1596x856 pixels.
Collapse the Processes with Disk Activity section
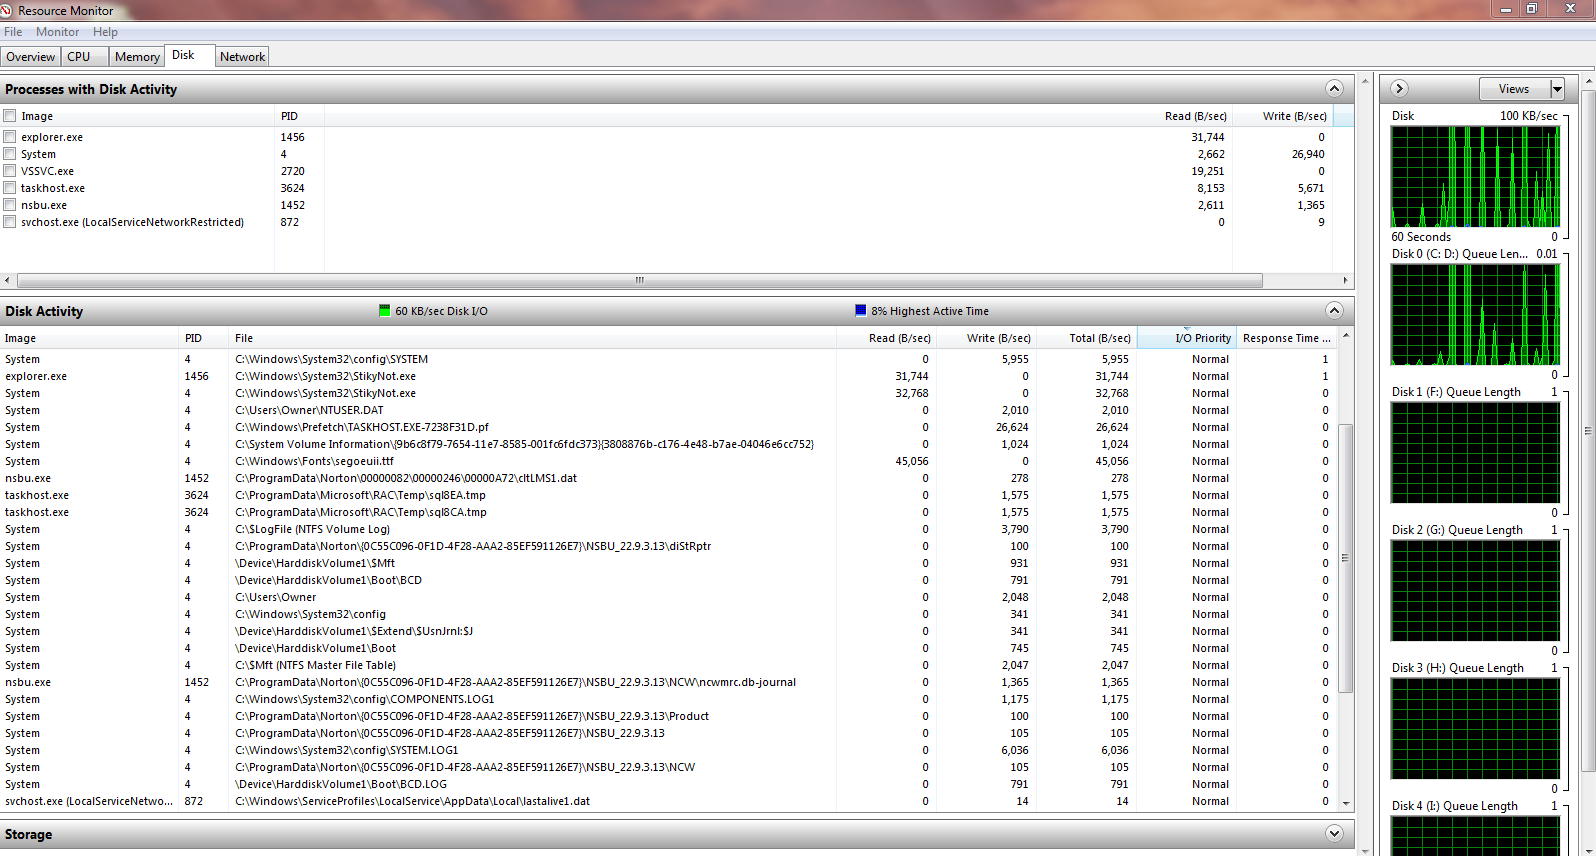pos(1334,89)
